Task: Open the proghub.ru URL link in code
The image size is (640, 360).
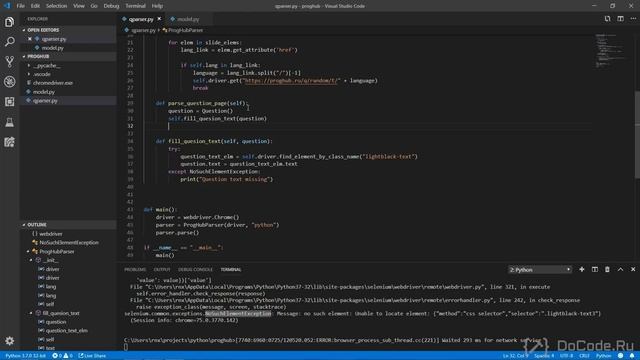Action: click(291, 80)
